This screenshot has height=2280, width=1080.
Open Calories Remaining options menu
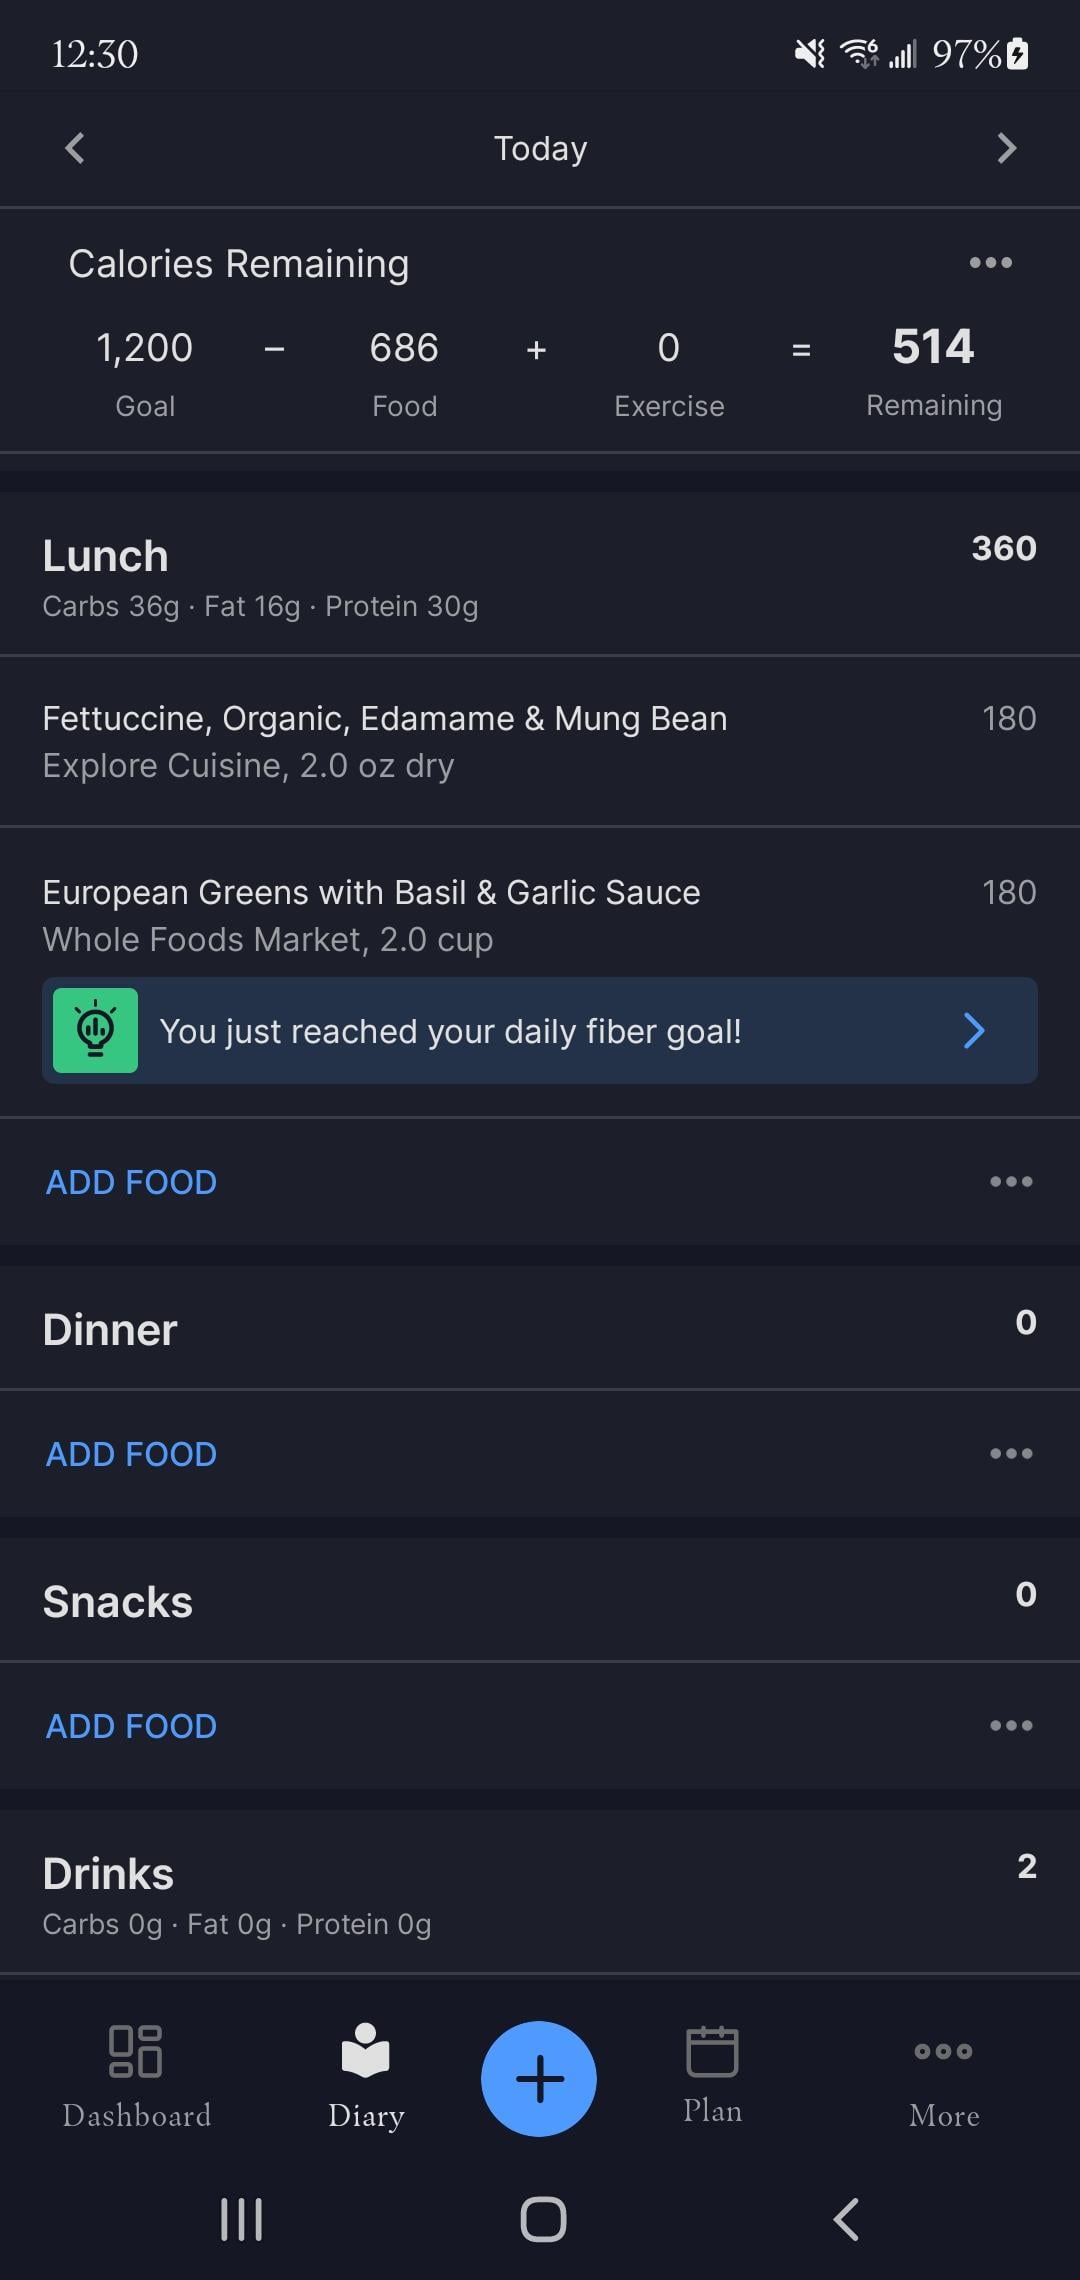click(990, 263)
